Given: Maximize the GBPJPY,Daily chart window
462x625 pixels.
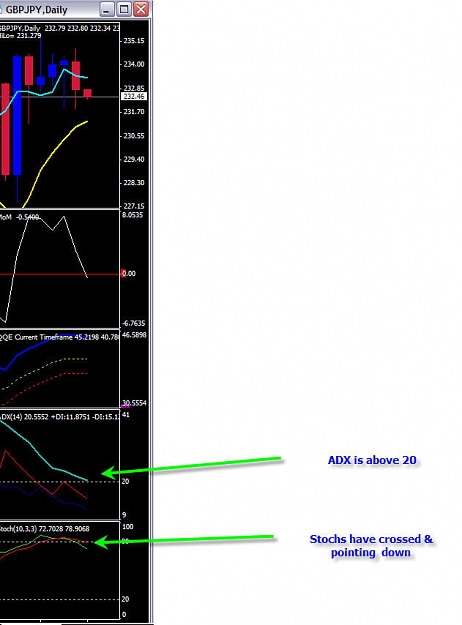Looking at the screenshot, I should coord(124,9).
